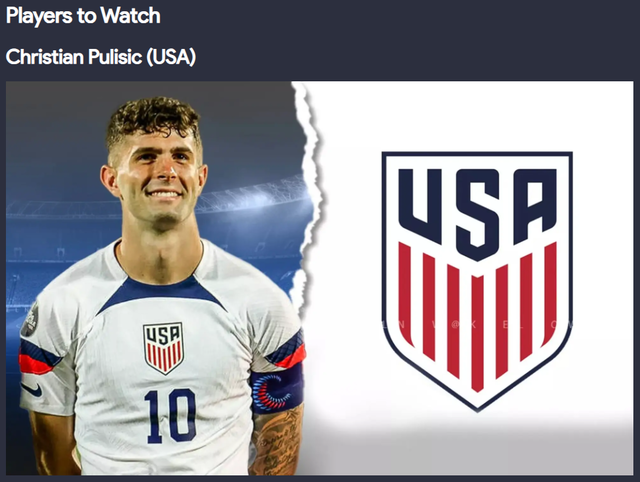Select the 'Christian Pulisic (USA)' subheading
640x482 pixels.
101,57
